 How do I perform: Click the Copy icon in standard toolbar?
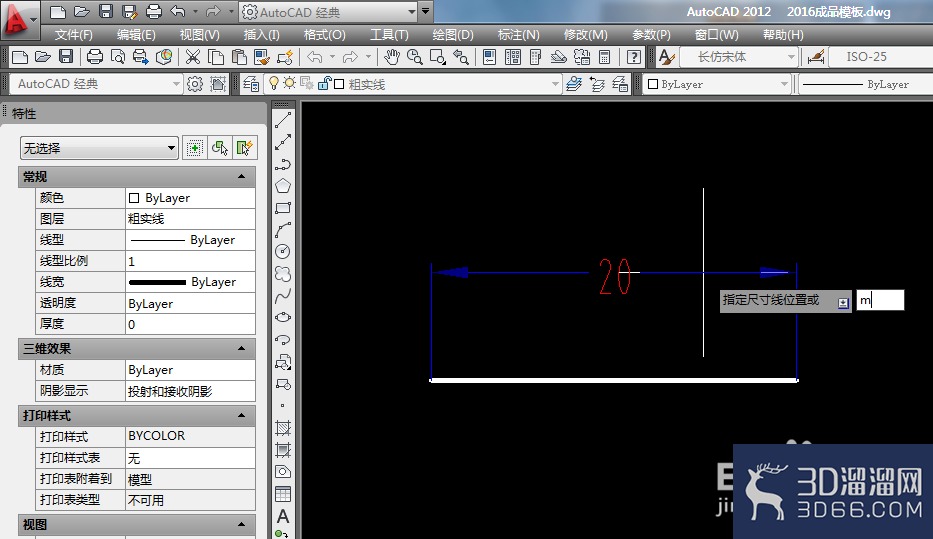(216, 57)
